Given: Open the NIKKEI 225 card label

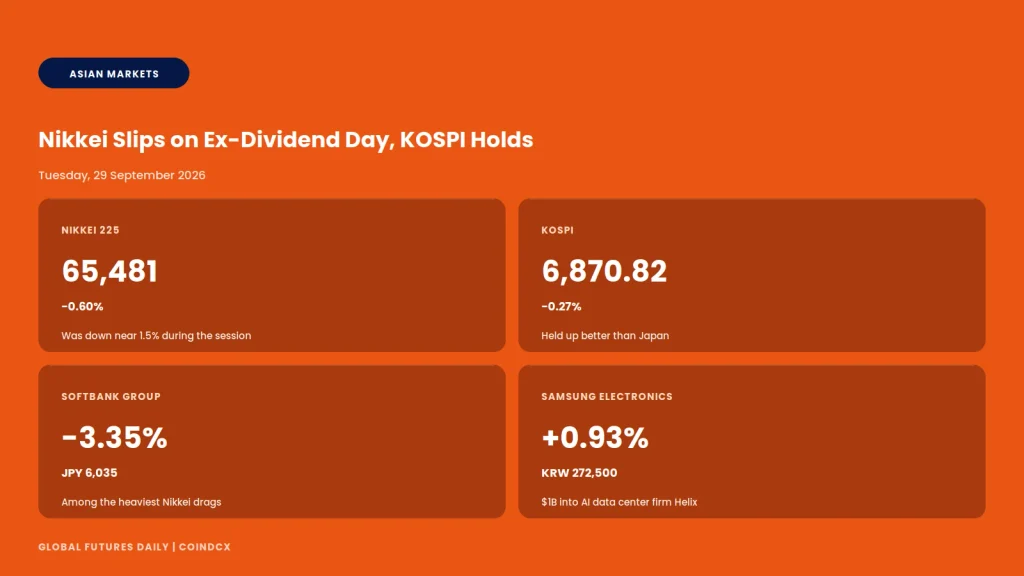Looking at the screenshot, I should 90,230.
